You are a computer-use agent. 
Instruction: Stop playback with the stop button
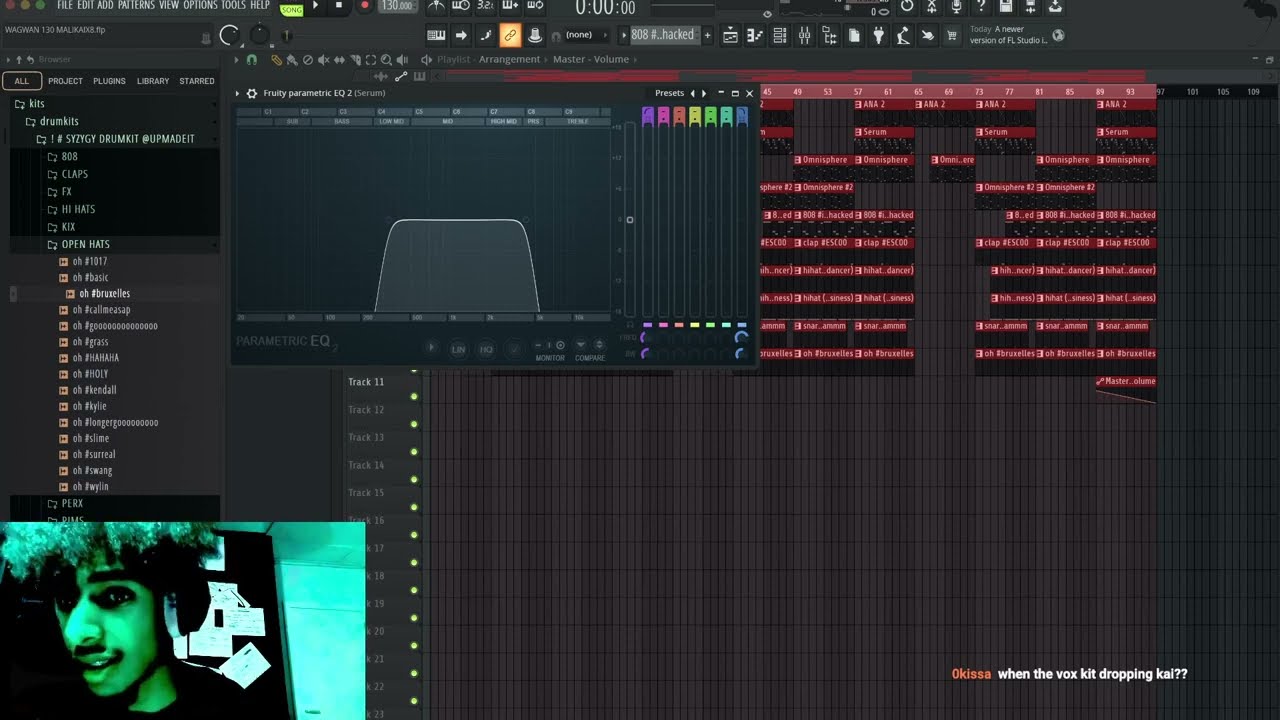click(338, 5)
